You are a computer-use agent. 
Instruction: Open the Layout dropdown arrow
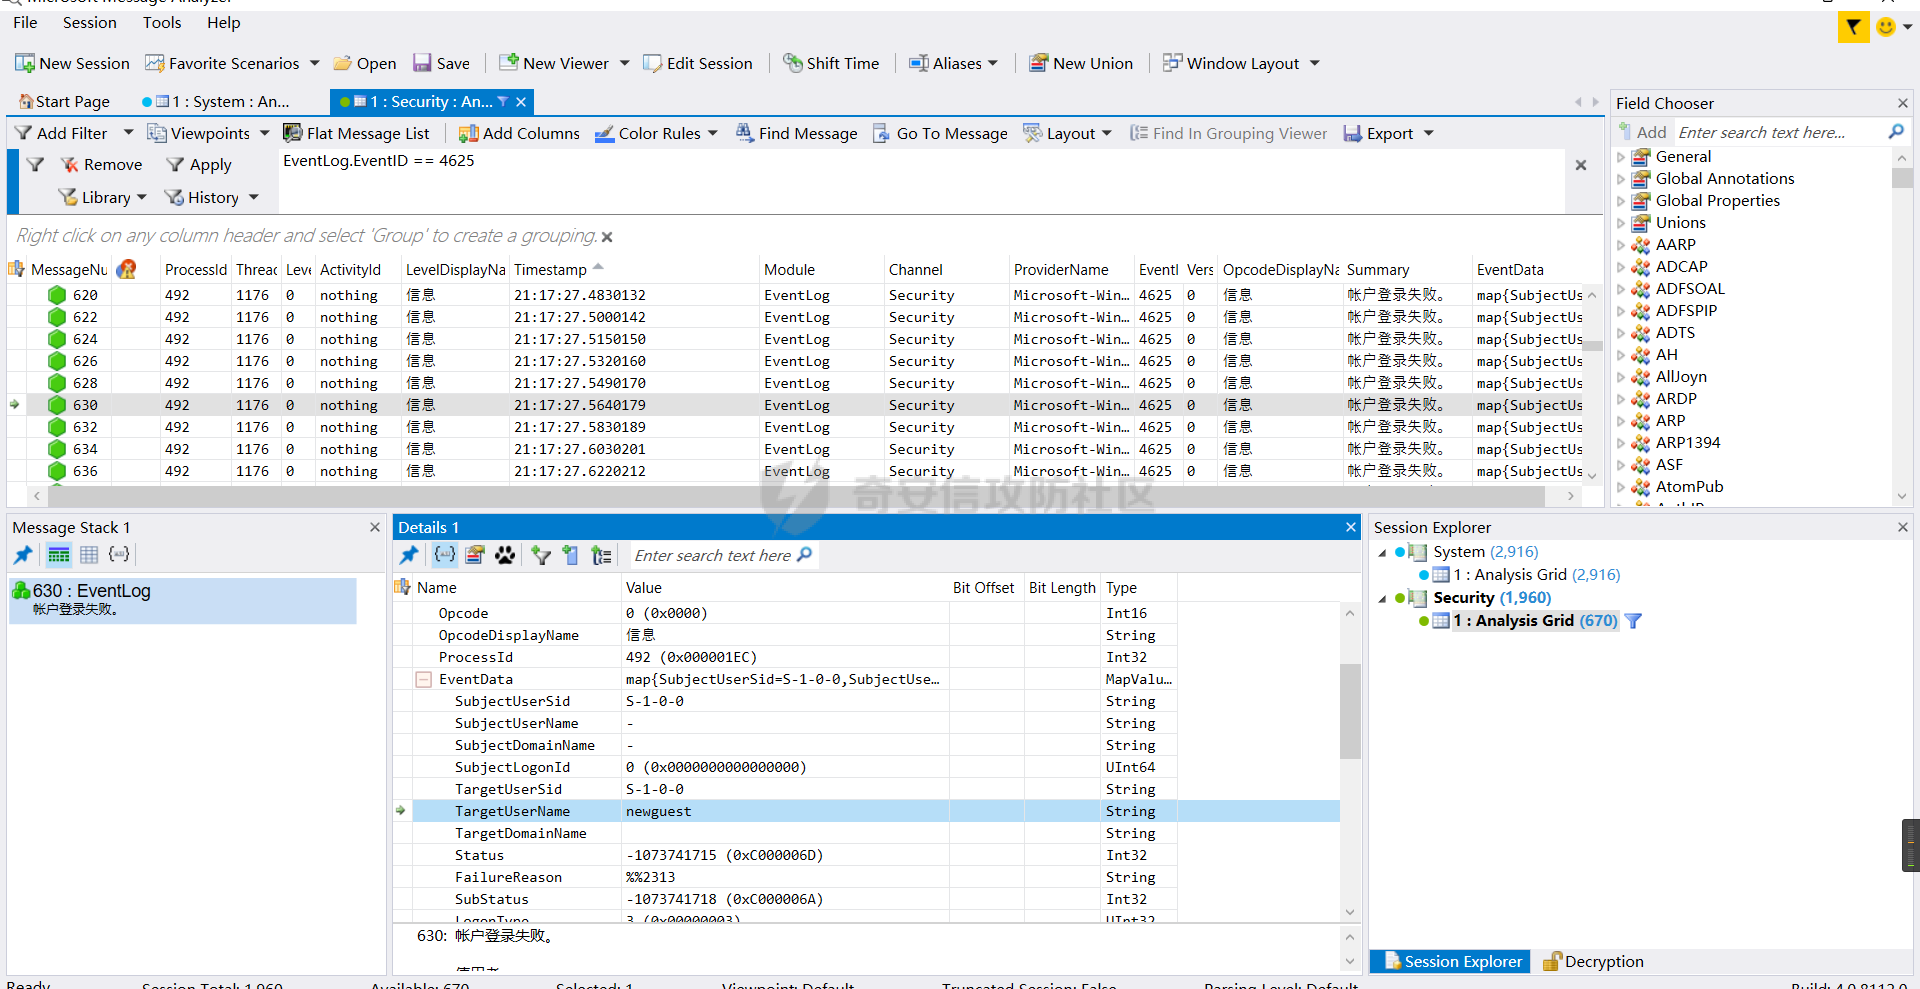point(1106,133)
